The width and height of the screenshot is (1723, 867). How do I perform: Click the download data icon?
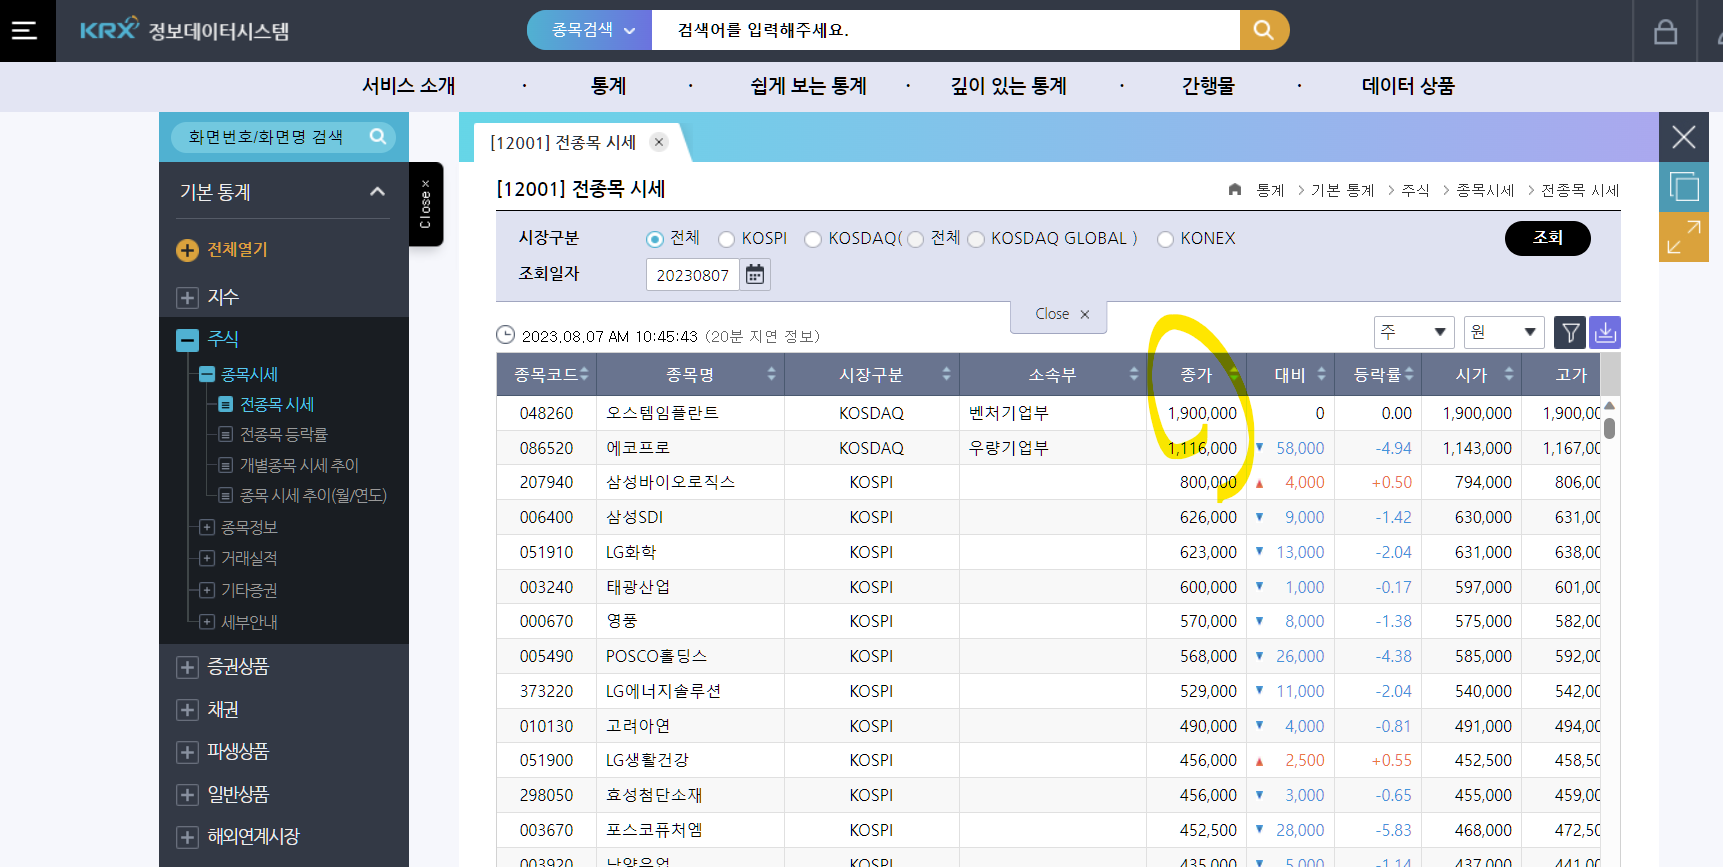tap(1605, 332)
